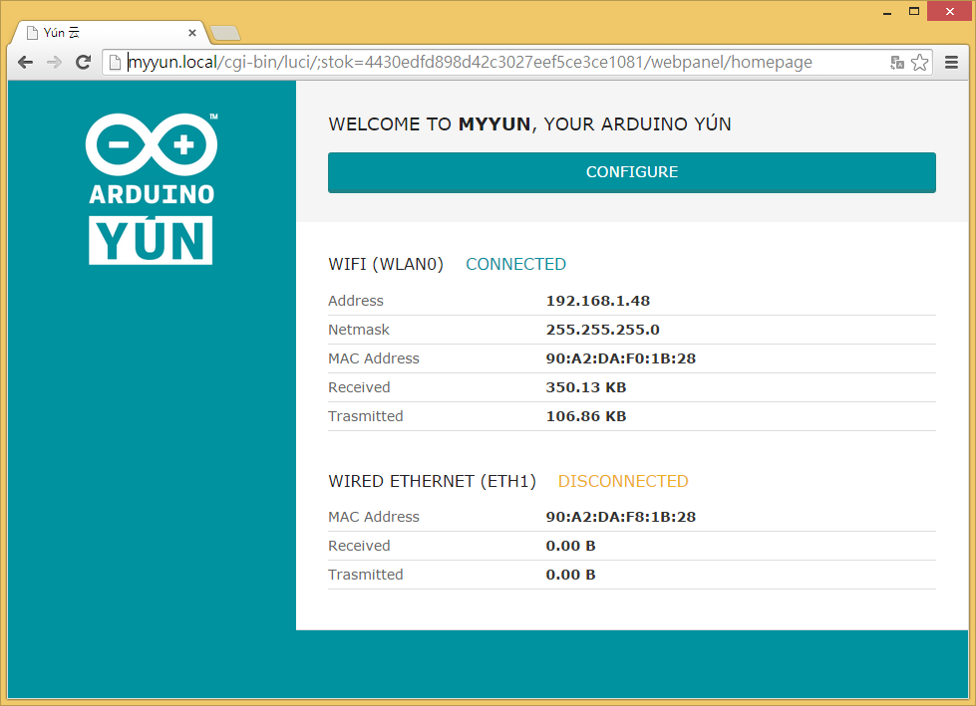Click the CONNECTED status label
The width and height of the screenshot is (976, 706).
pyautogui.click(x=515, y=264)
